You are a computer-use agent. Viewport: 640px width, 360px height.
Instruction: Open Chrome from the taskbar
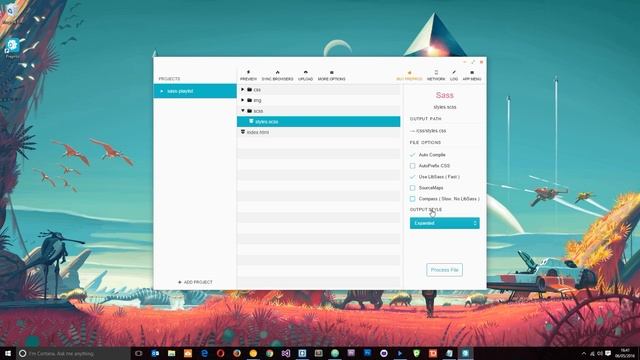click(x=269, y=353)
